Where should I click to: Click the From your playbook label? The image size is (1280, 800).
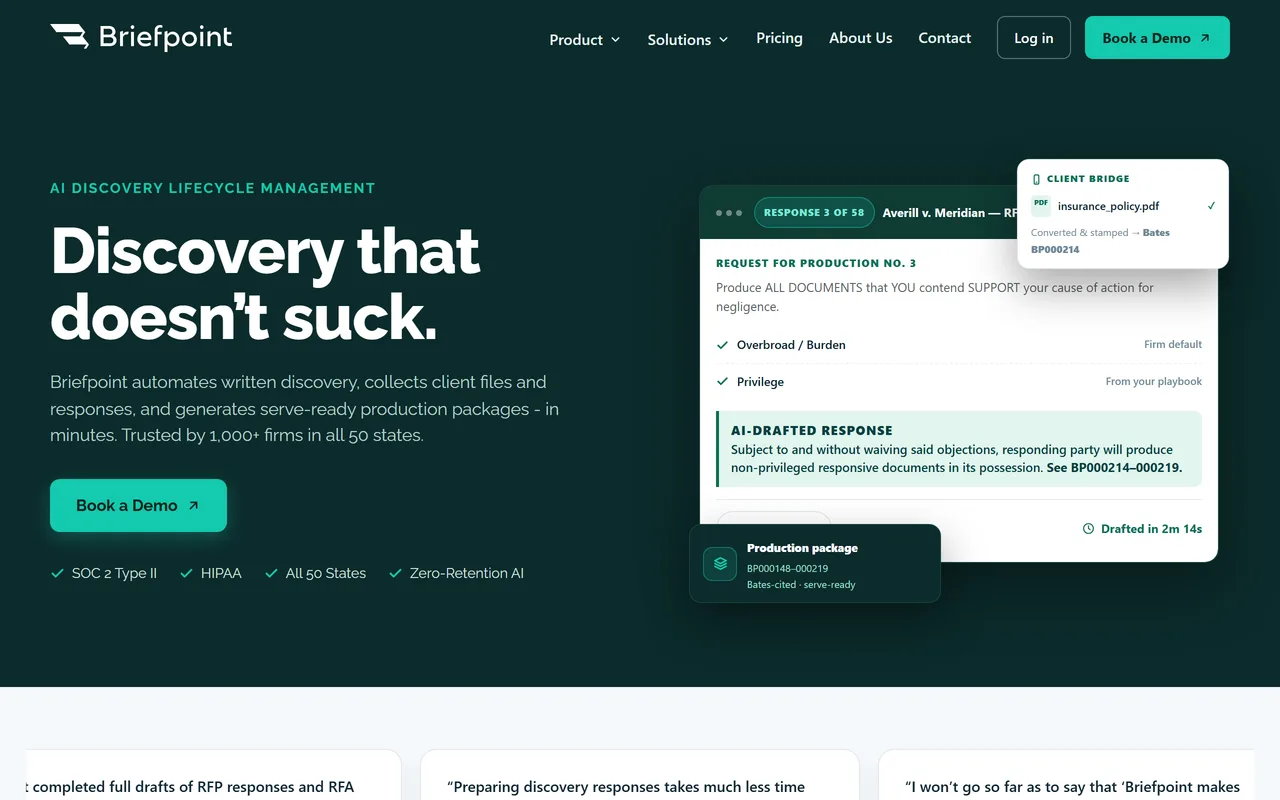point(1154,381)
